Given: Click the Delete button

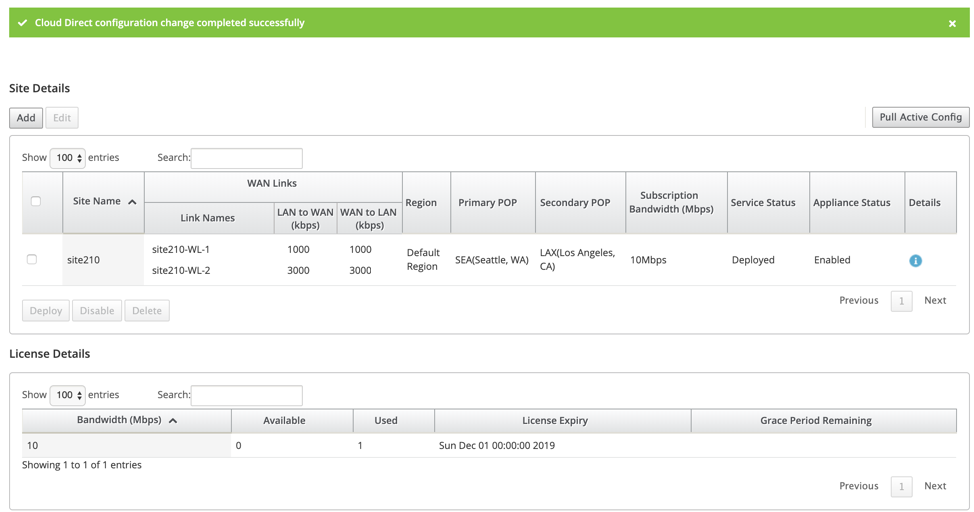Looking at the screenshot, I should click(x=147, y=311).
